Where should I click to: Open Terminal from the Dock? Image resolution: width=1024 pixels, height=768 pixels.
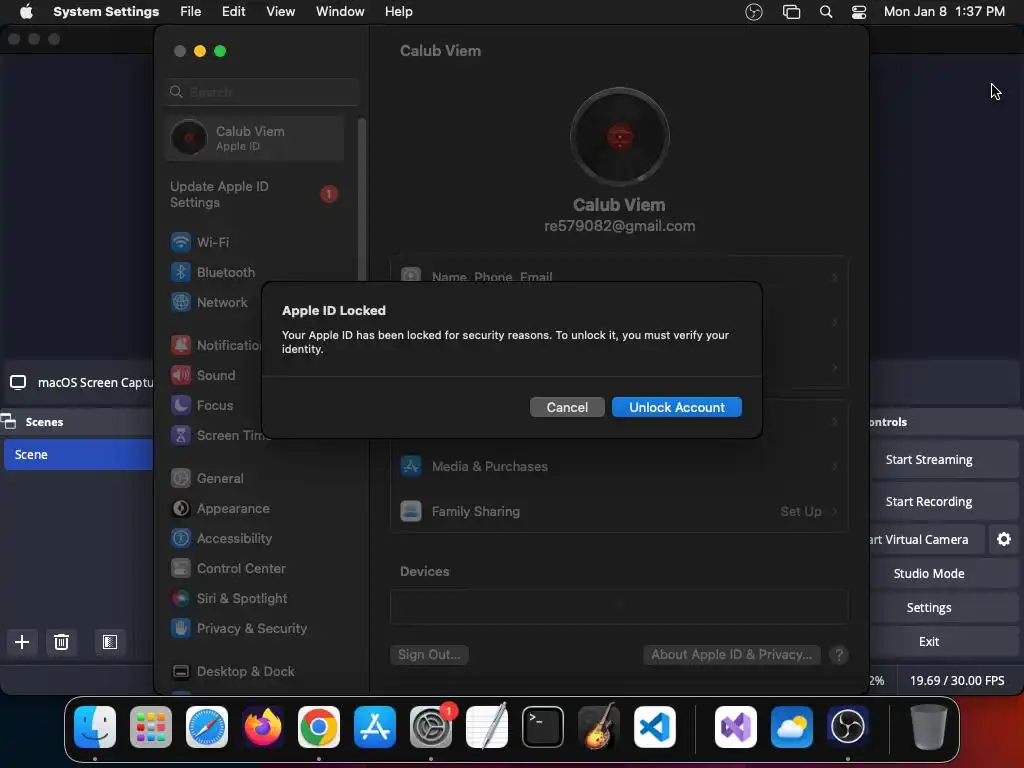click(x=543, y=727)
